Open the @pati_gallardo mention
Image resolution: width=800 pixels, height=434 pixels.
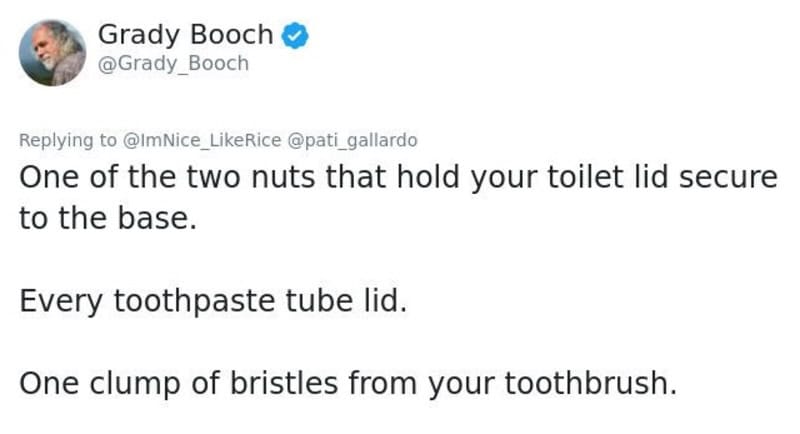[352, 140]
